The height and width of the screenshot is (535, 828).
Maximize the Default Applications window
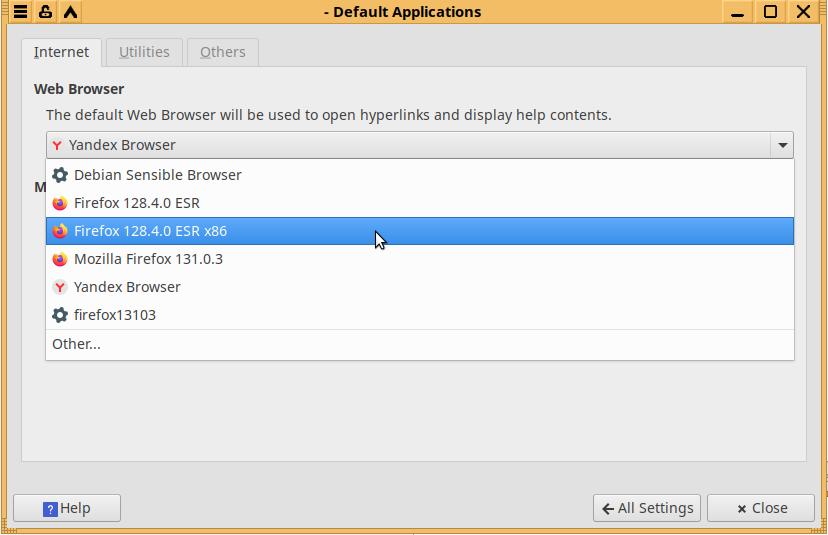pos(771,12)
